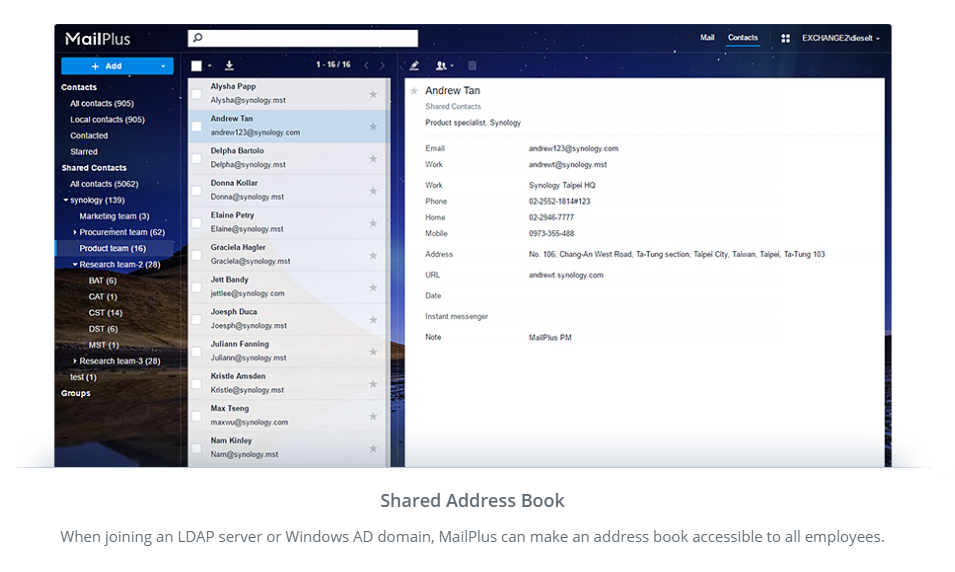Go to previous page arrow
The width and height of the screenshot is (955, 572).
pyautogui.click(x=366, y=65)
